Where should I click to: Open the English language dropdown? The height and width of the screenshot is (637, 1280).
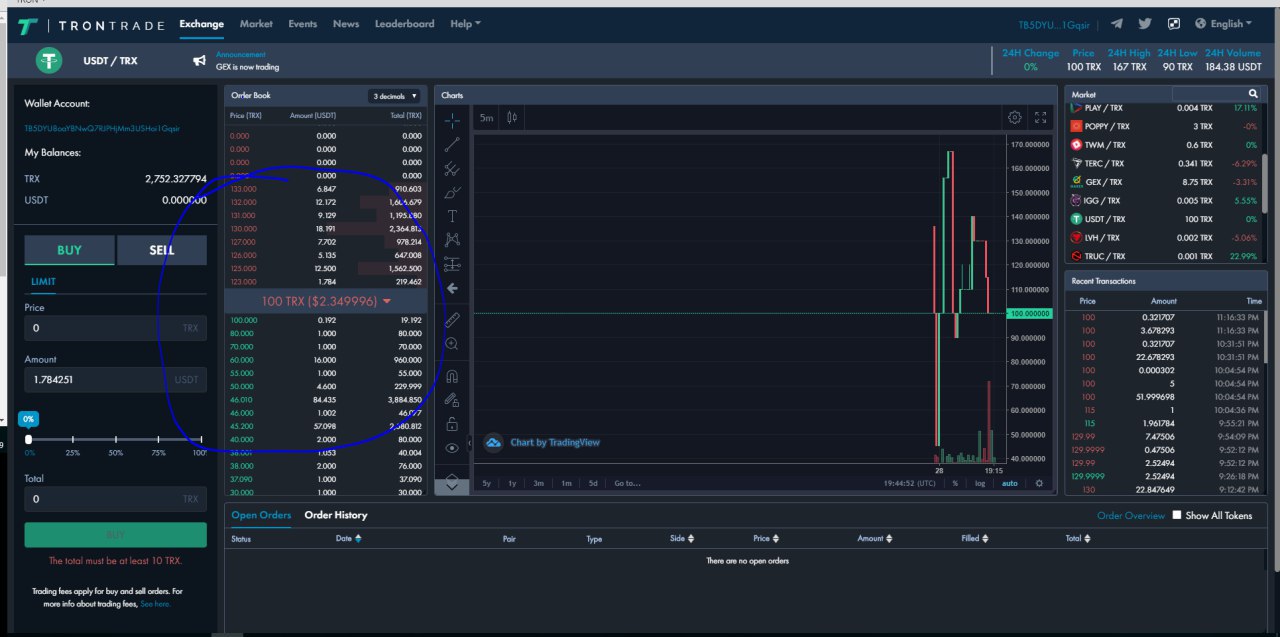[x=1225, y=24]
